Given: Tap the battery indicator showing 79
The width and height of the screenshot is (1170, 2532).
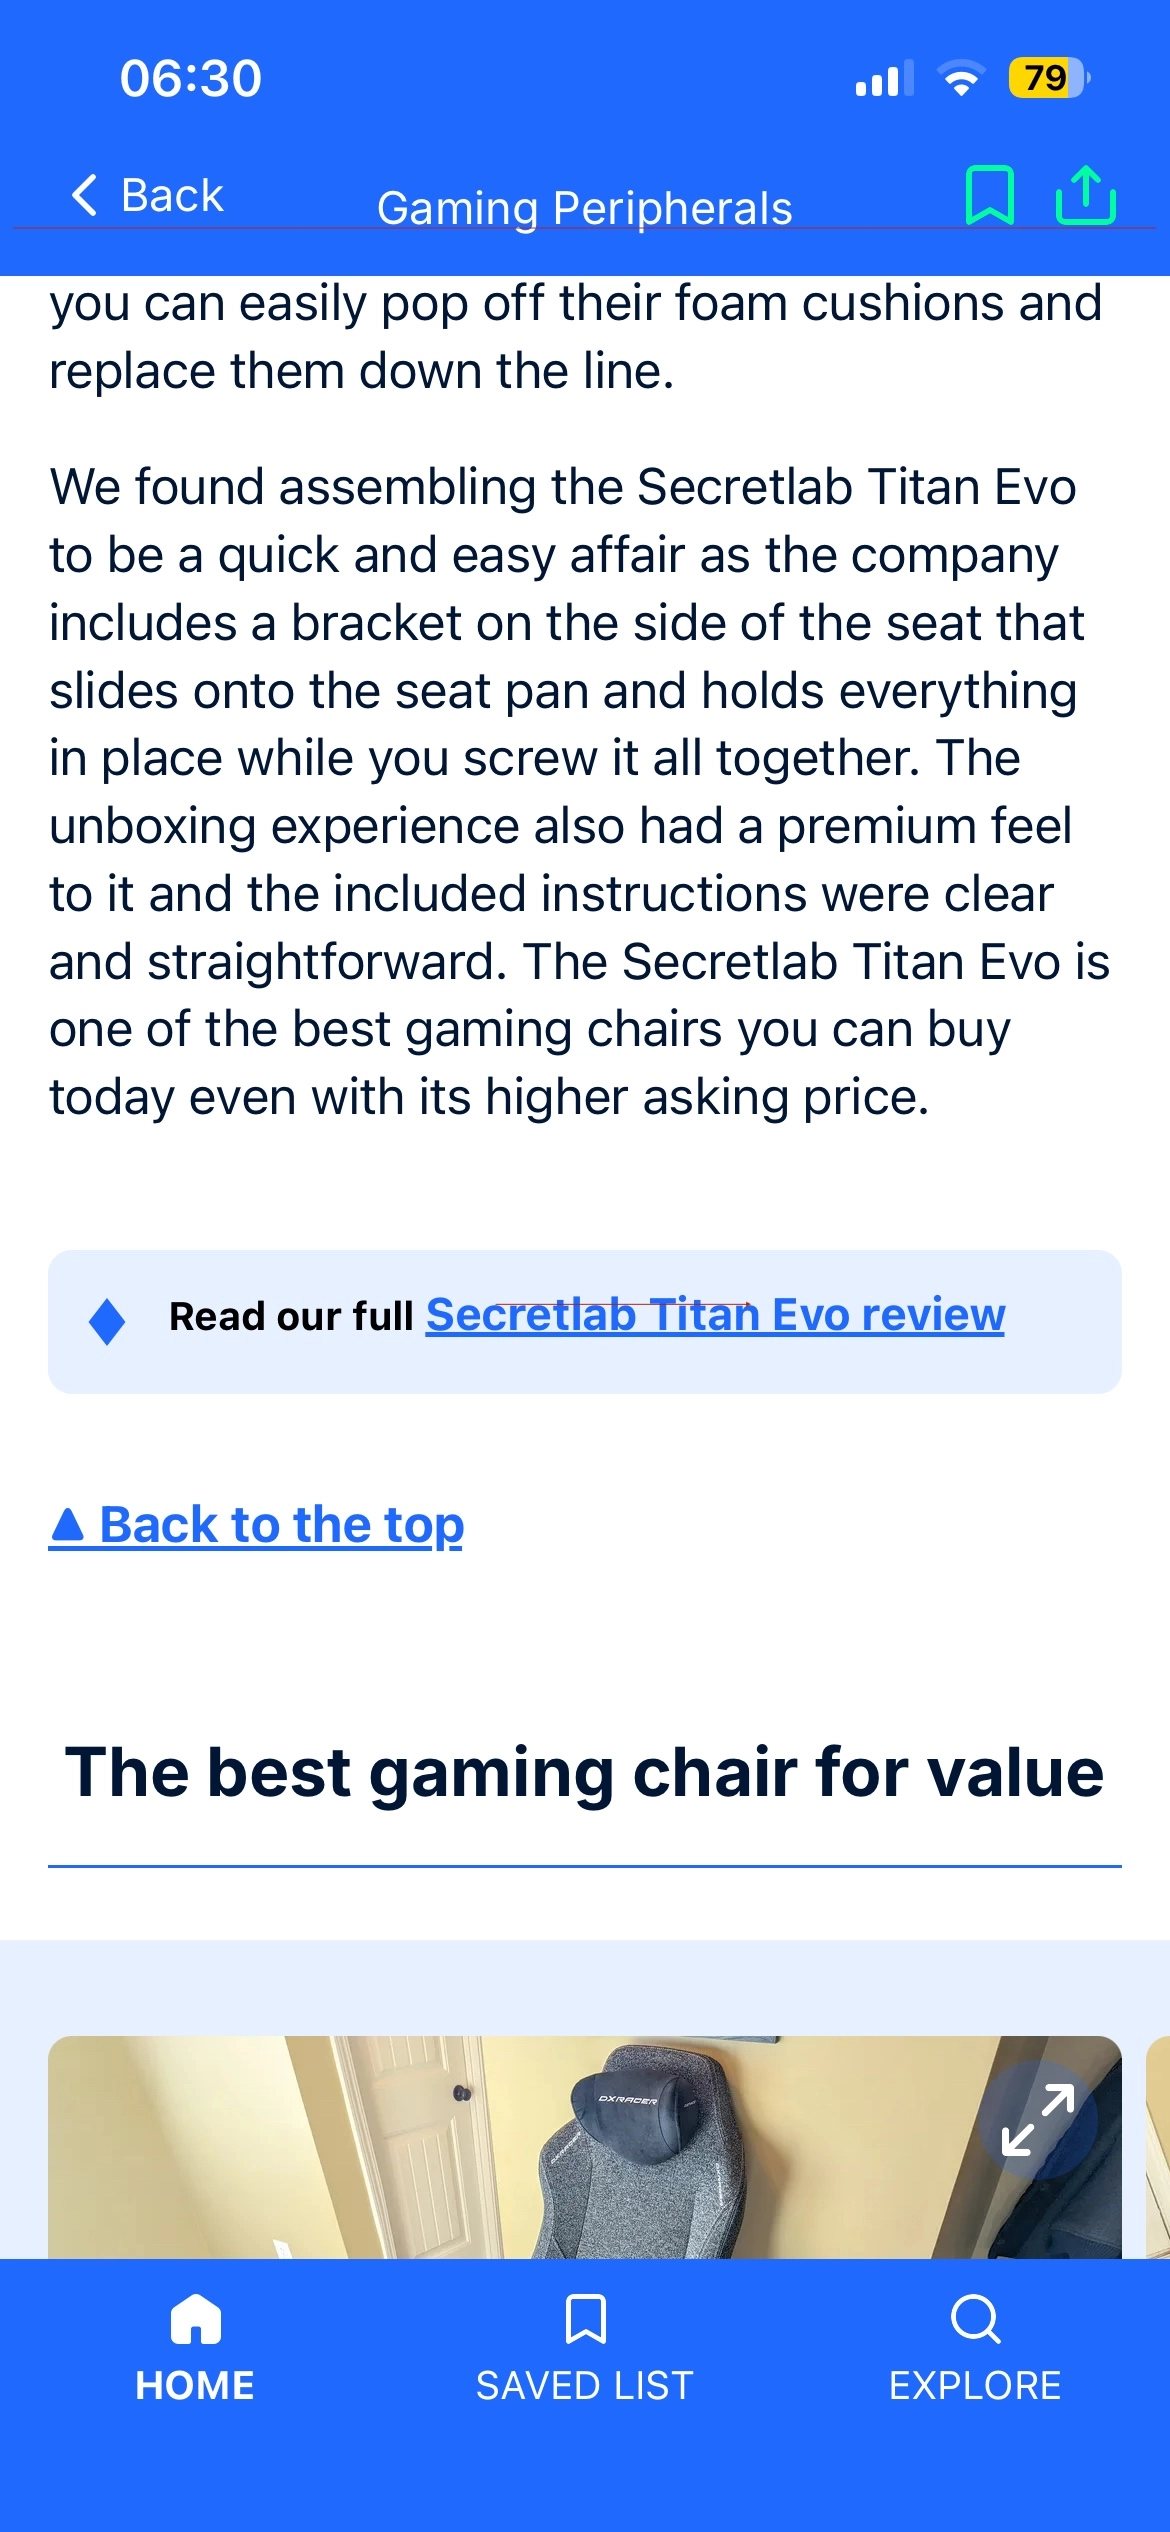Looking at the screenshot, I should (1049, 78).
